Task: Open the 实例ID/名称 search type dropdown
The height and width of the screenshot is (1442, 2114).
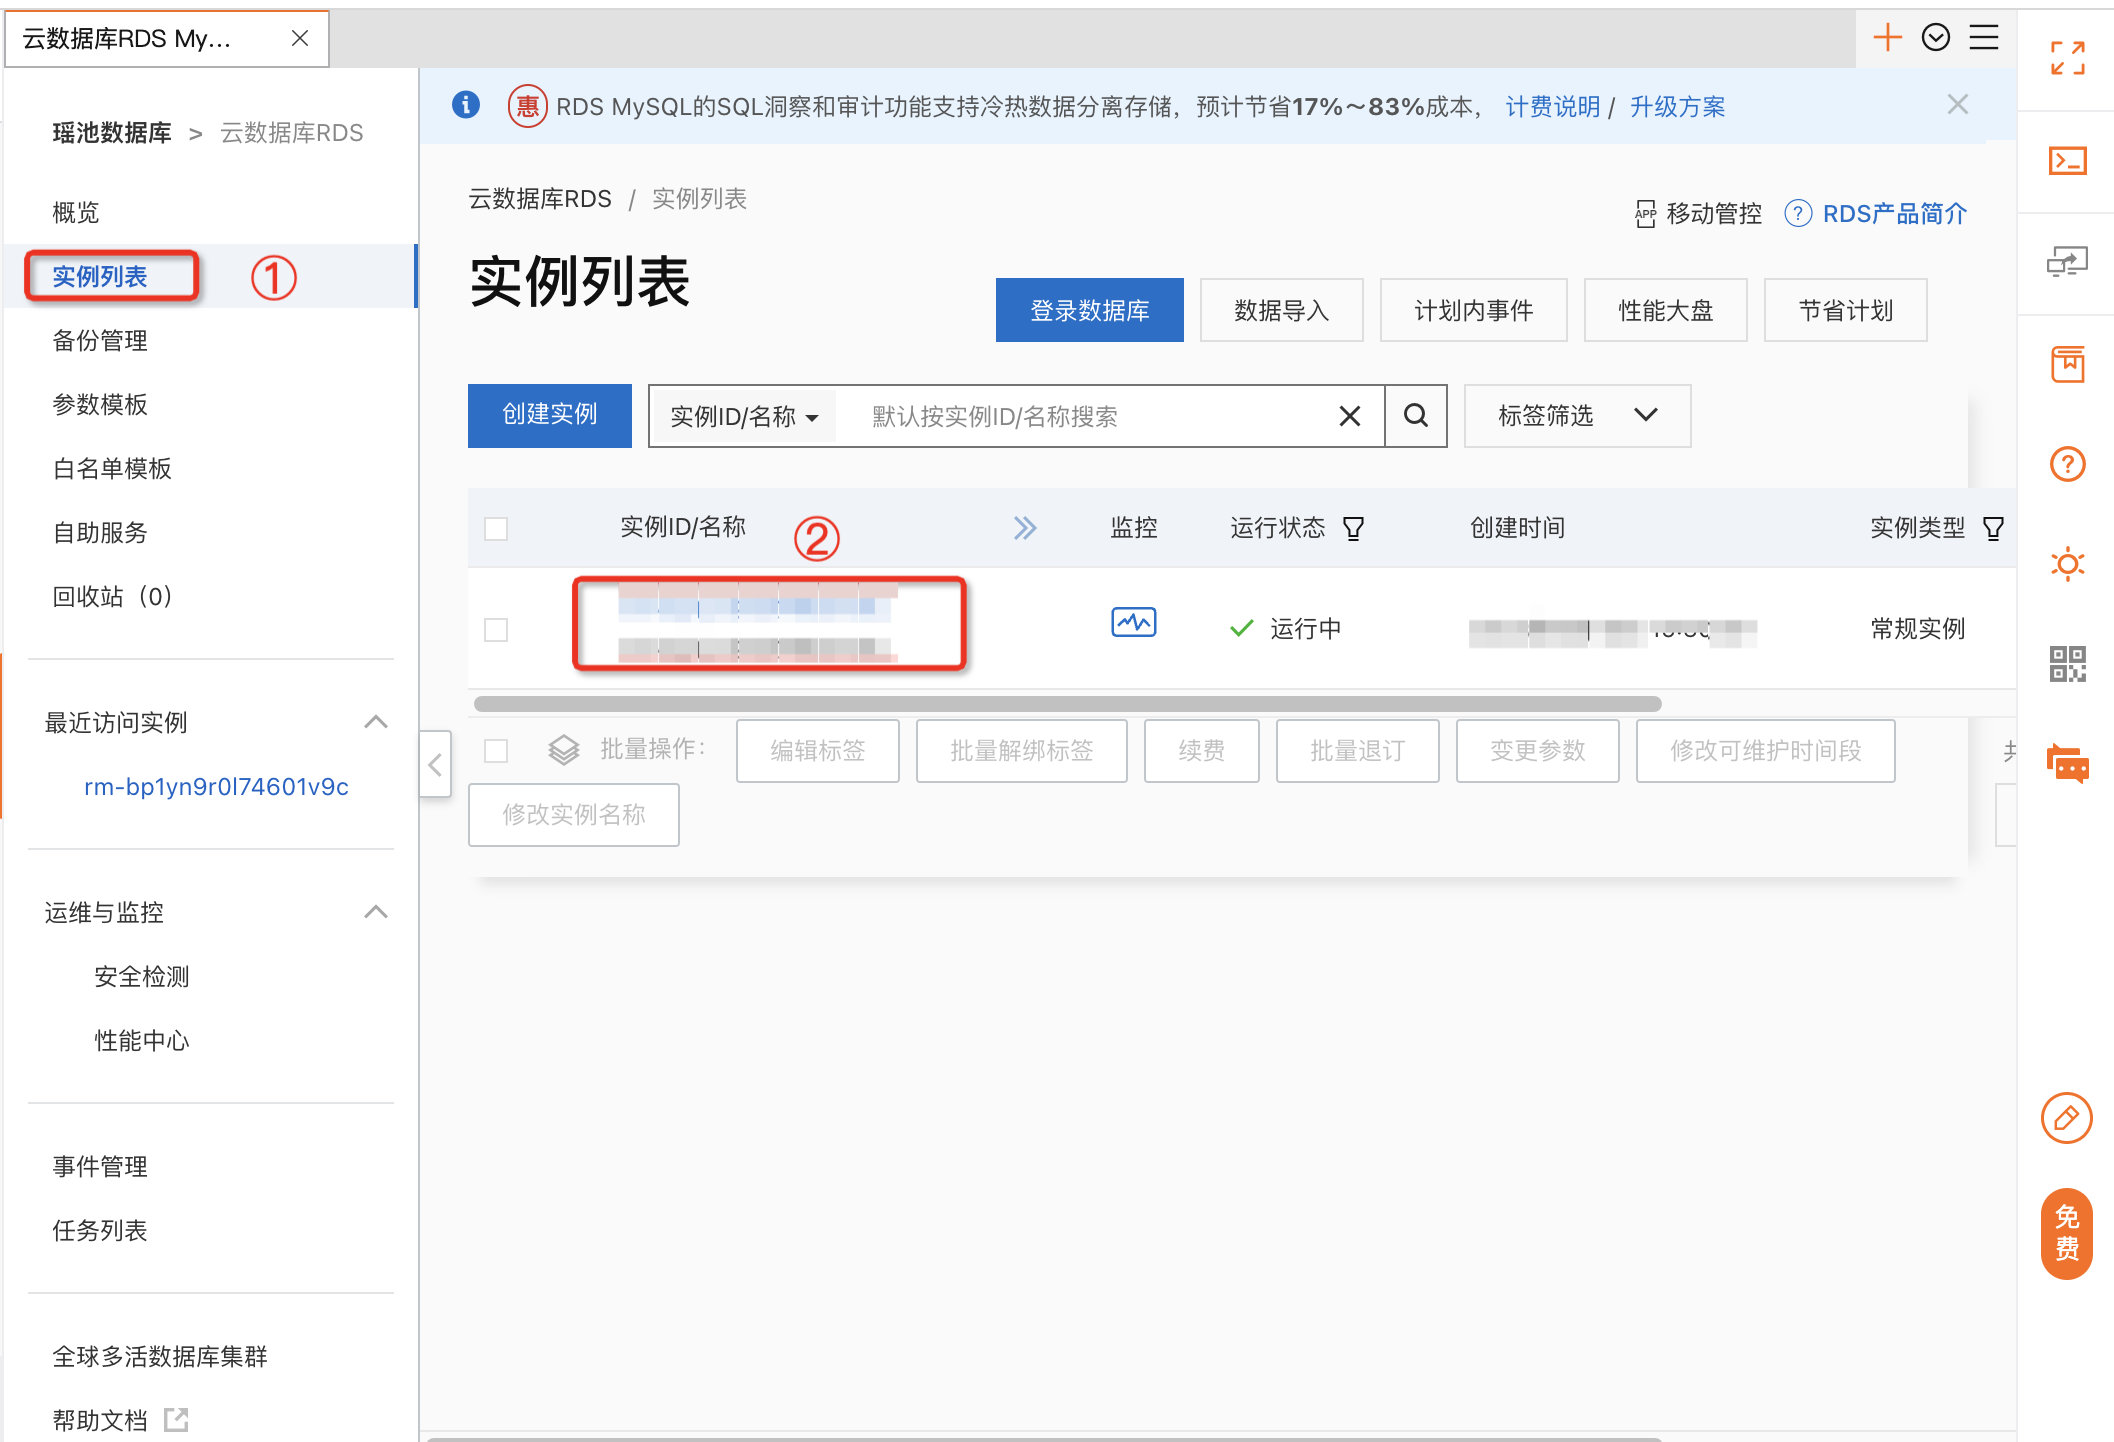Action: click(x=744, y=417)
